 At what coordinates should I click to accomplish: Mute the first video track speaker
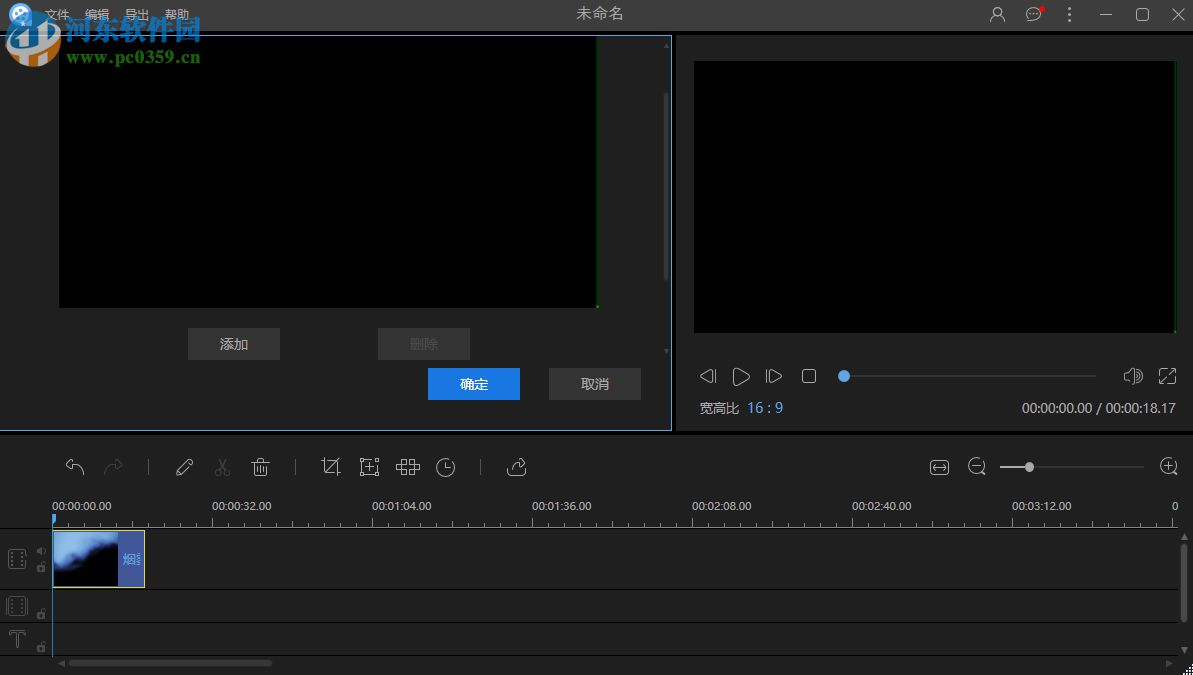[x=41, y=551]
